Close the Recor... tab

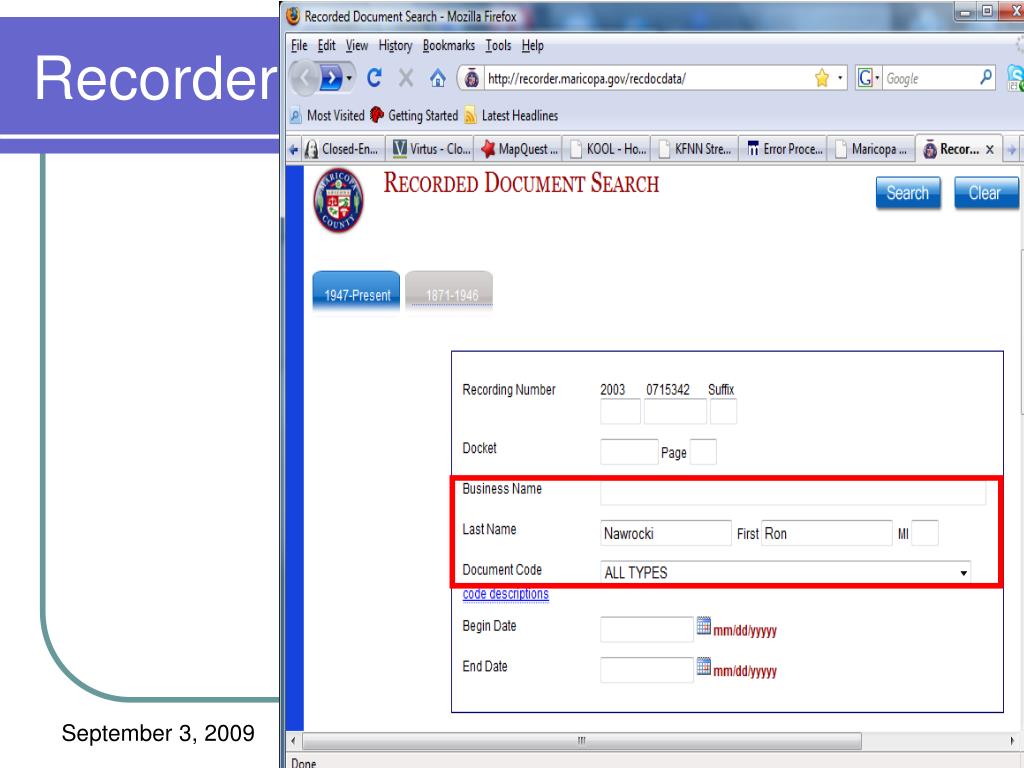[990, 150]
